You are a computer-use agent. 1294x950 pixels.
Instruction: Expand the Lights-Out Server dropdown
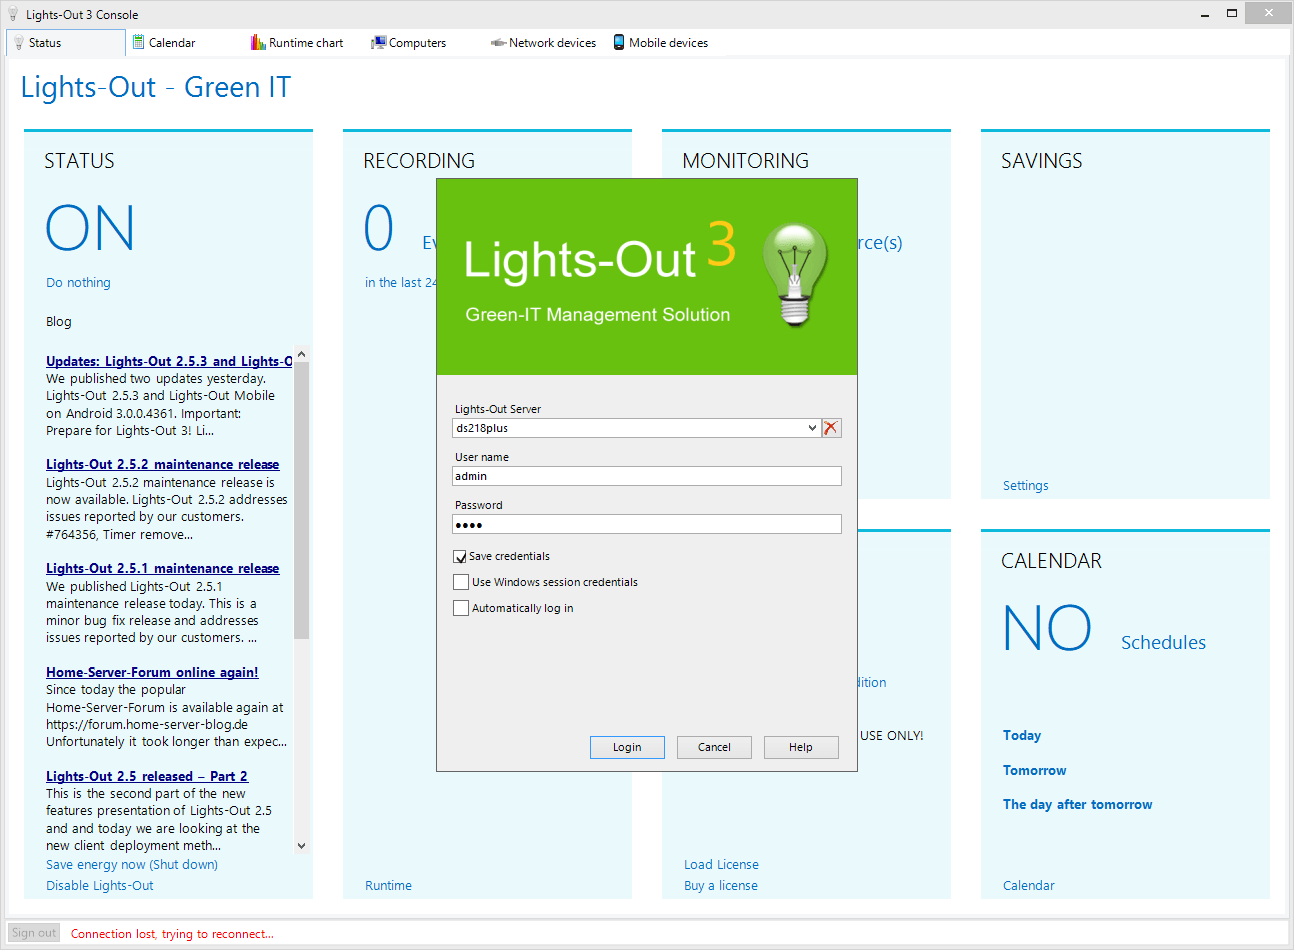coord(812,428)
